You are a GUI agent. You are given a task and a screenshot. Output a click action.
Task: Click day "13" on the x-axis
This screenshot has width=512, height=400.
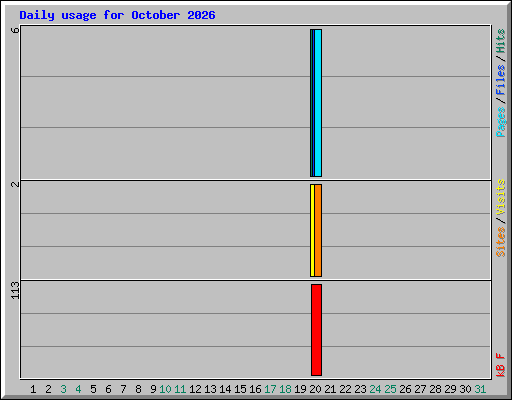click(x=210, y=389)
